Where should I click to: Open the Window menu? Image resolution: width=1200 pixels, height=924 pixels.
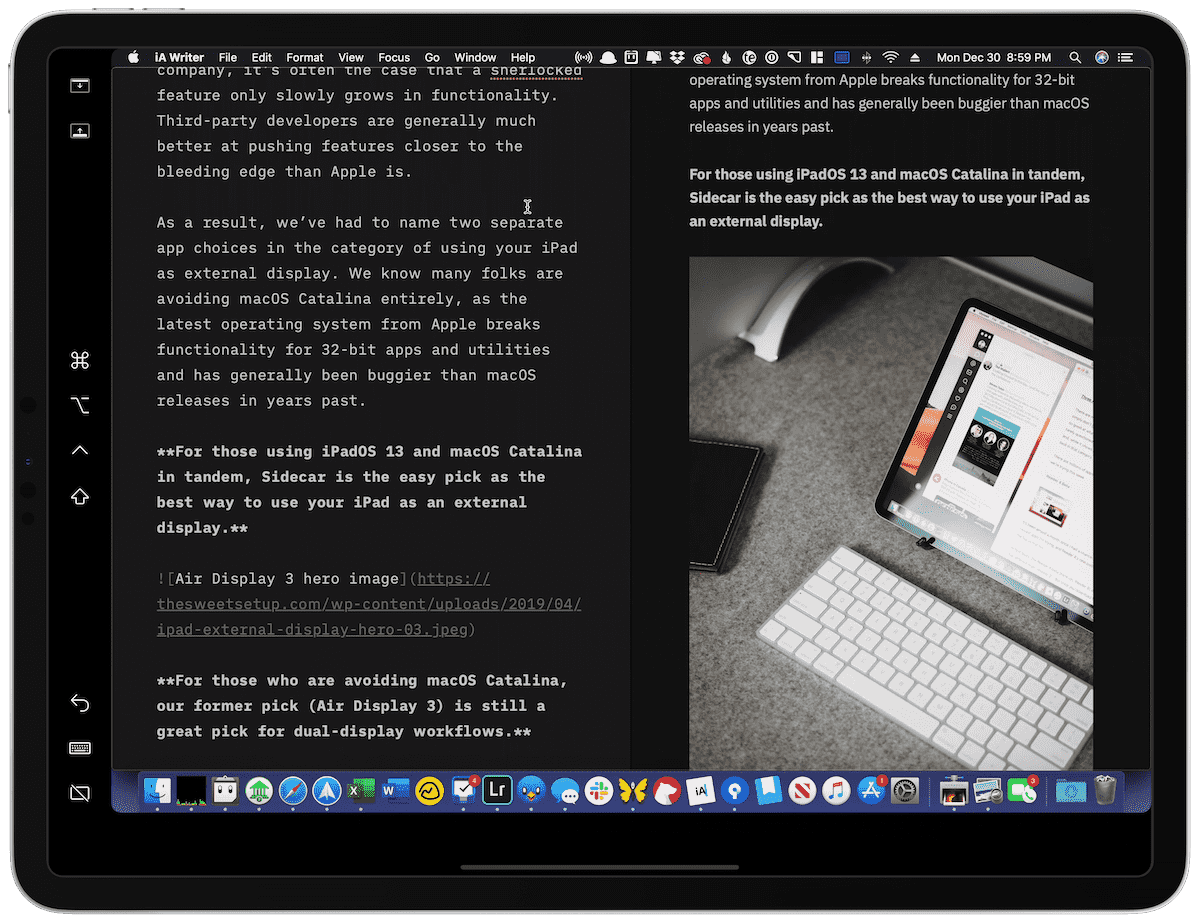coord(475,58)
